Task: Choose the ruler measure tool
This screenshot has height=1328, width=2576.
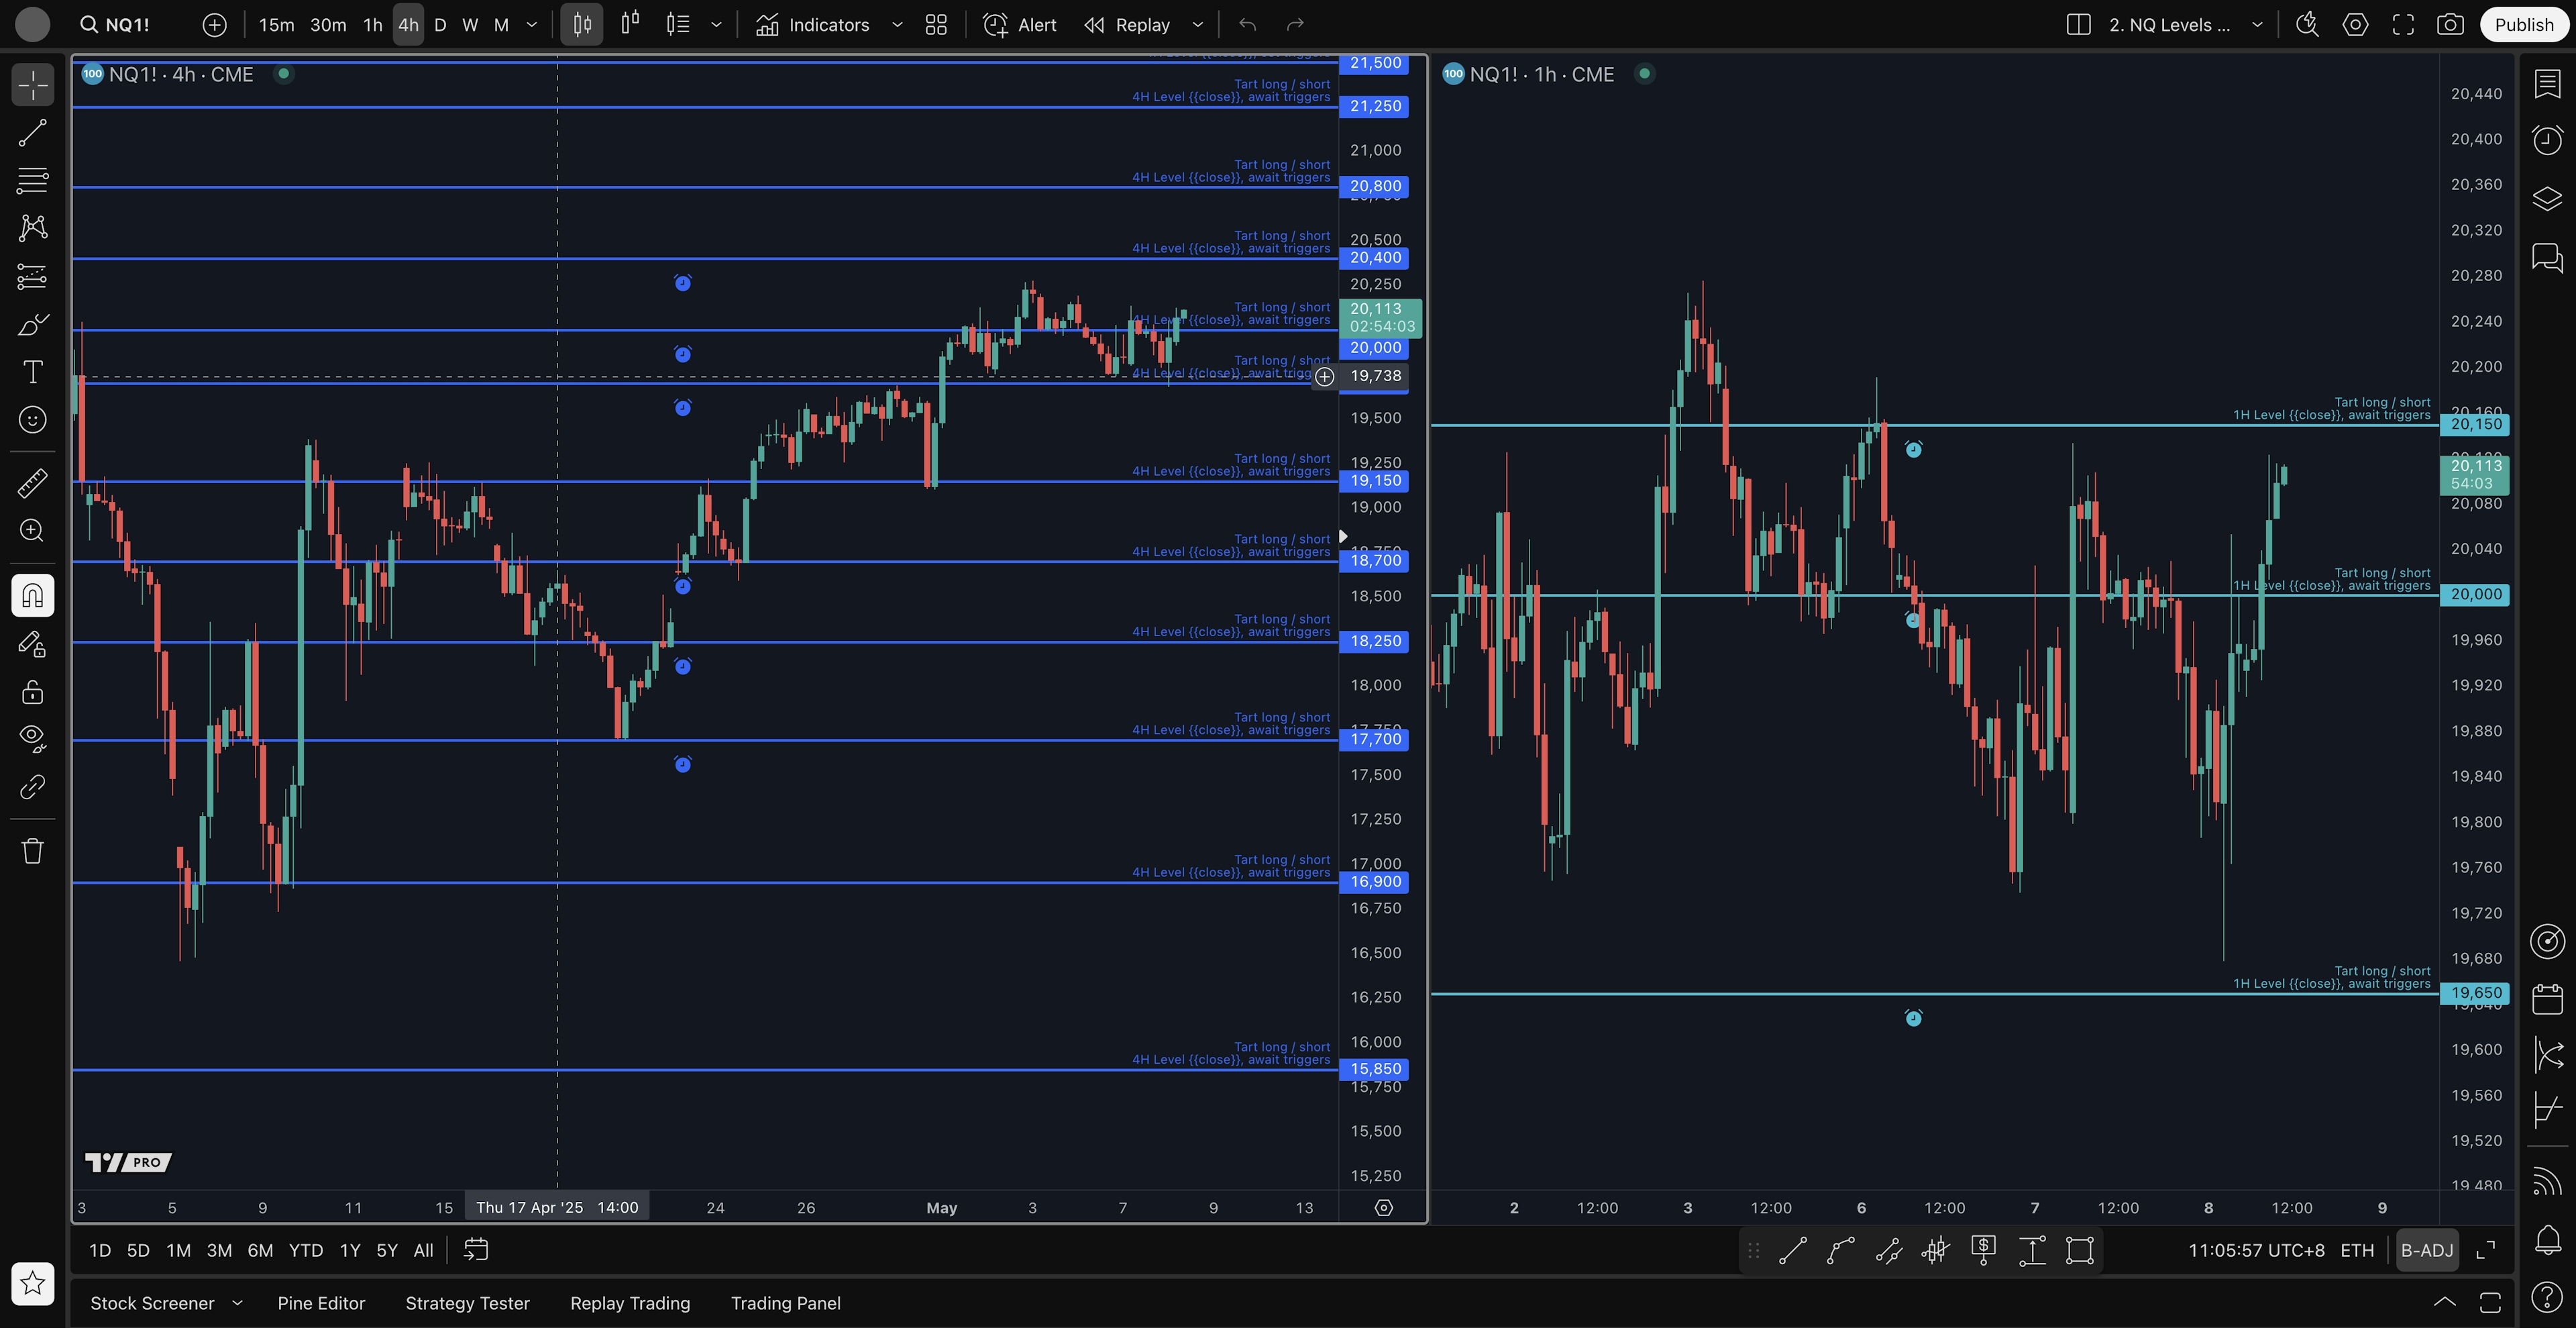Action: 32,483
